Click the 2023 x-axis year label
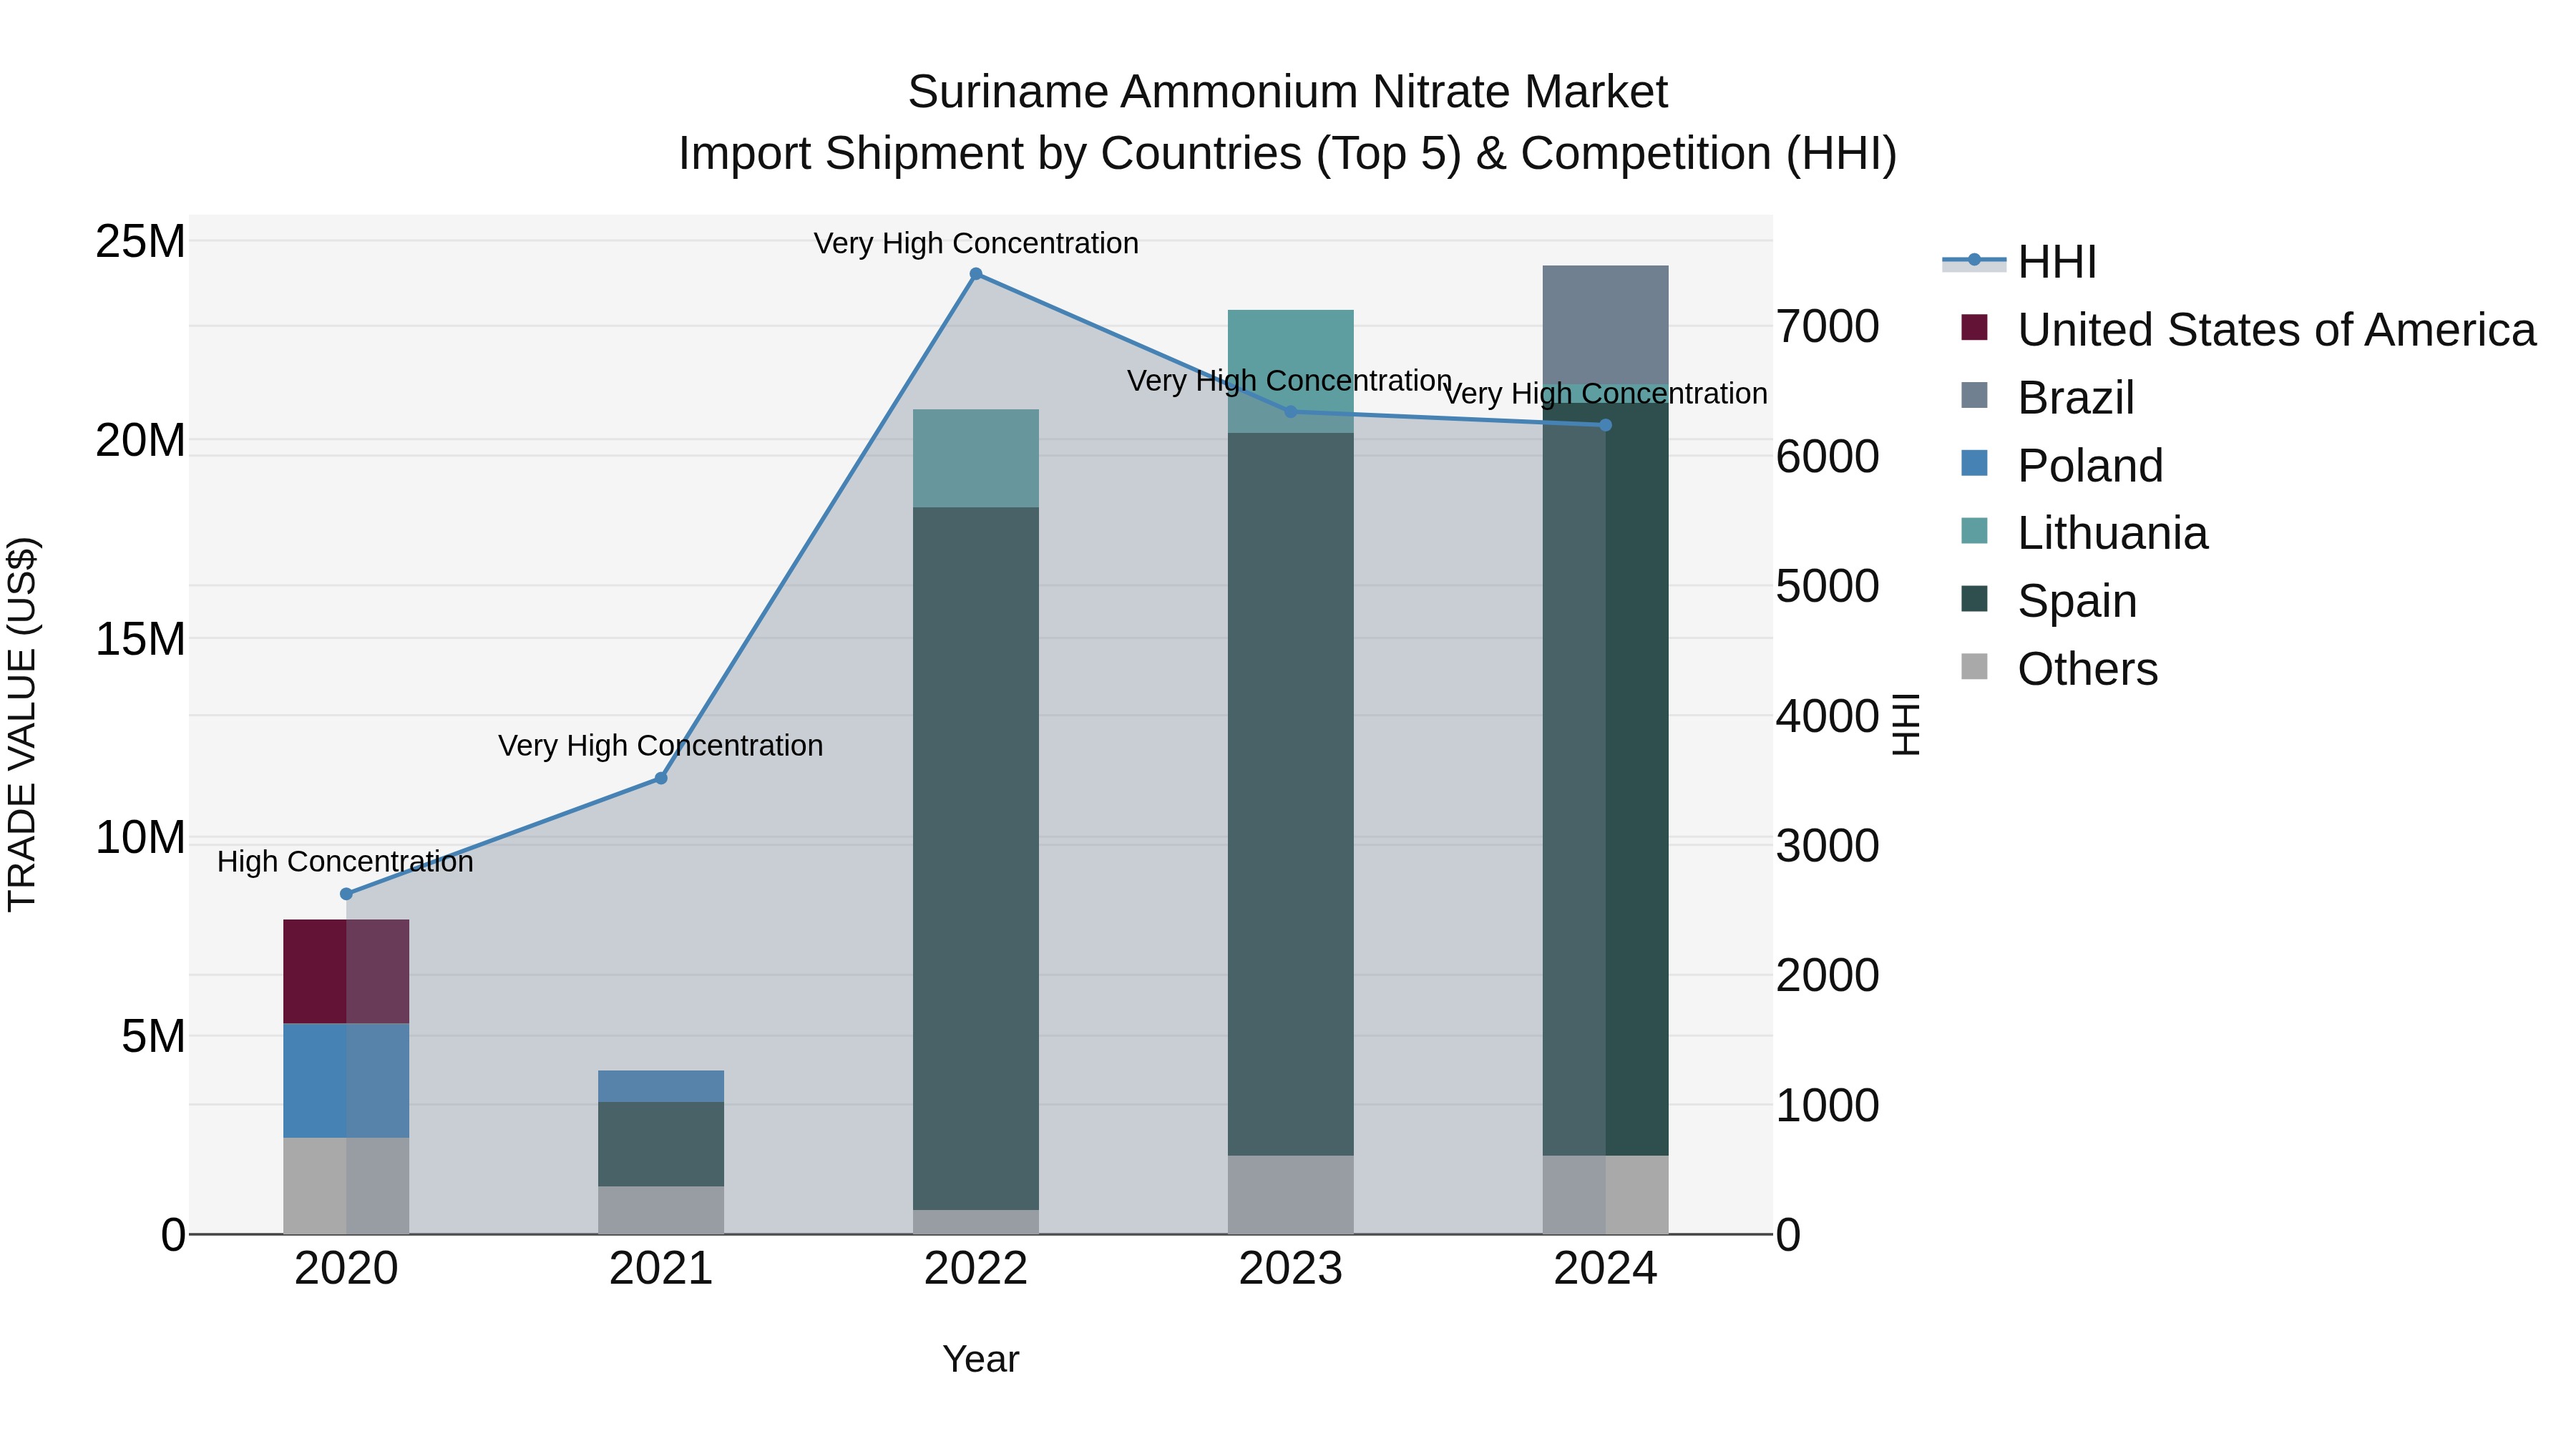The image size is (2576, 1449). point(1291,1269)
